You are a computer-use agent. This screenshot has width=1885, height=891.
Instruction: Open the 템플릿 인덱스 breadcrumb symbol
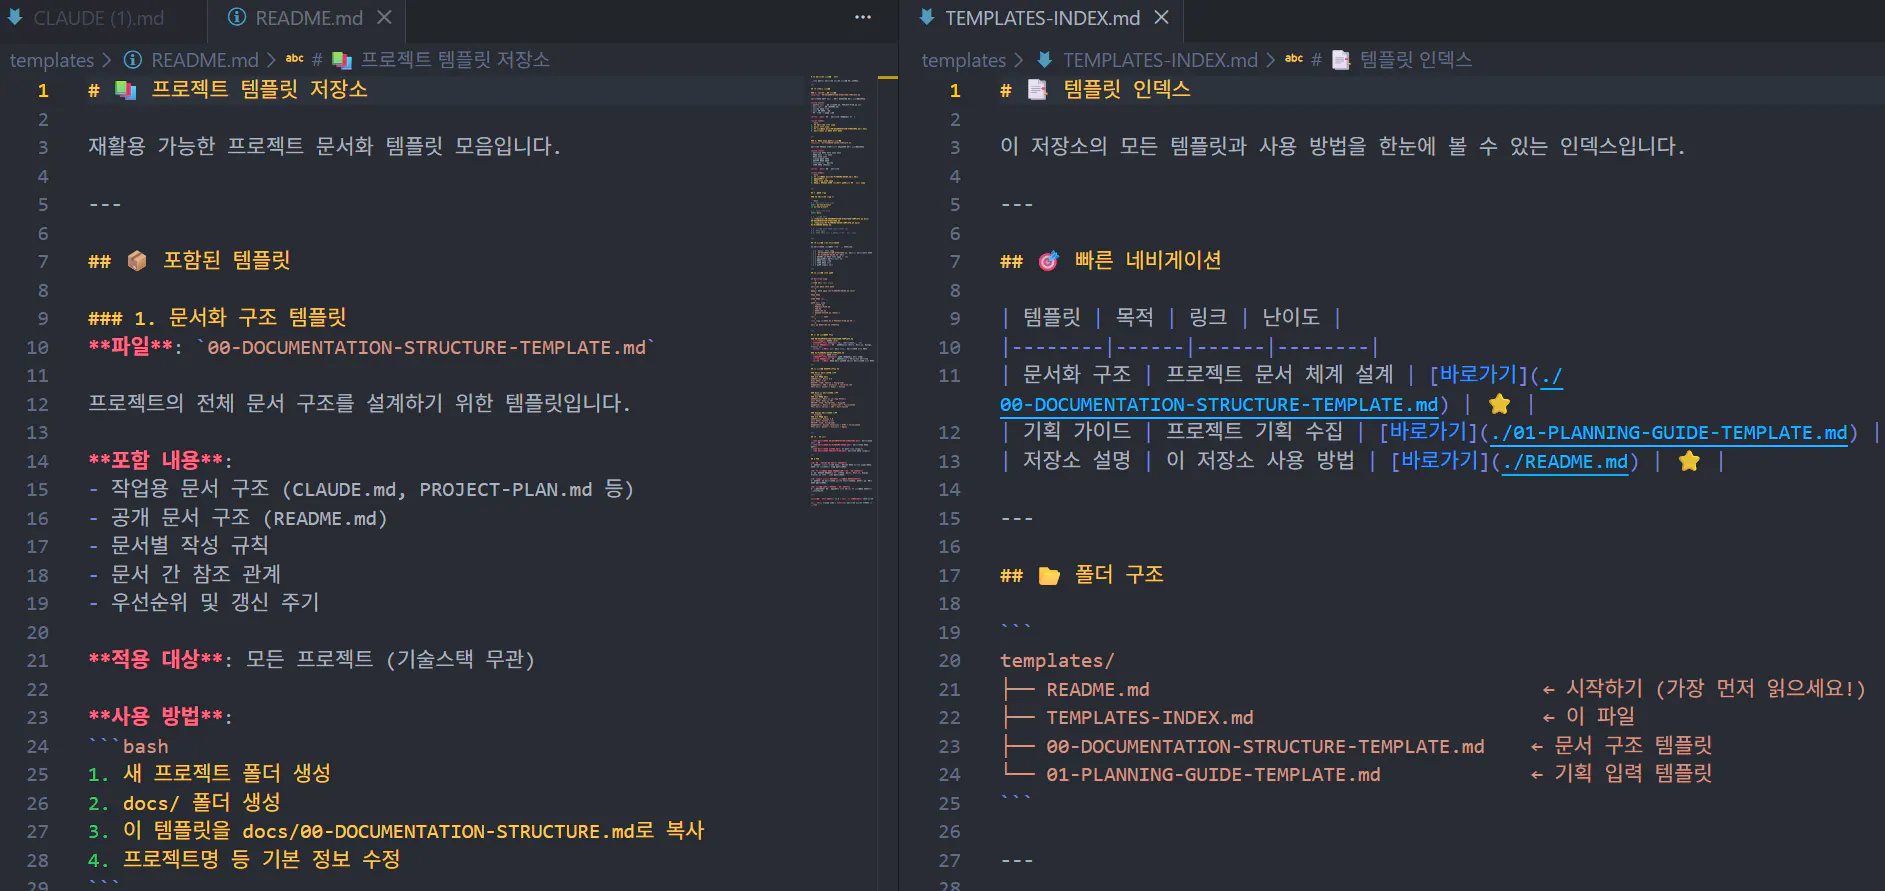(1416, 60)
